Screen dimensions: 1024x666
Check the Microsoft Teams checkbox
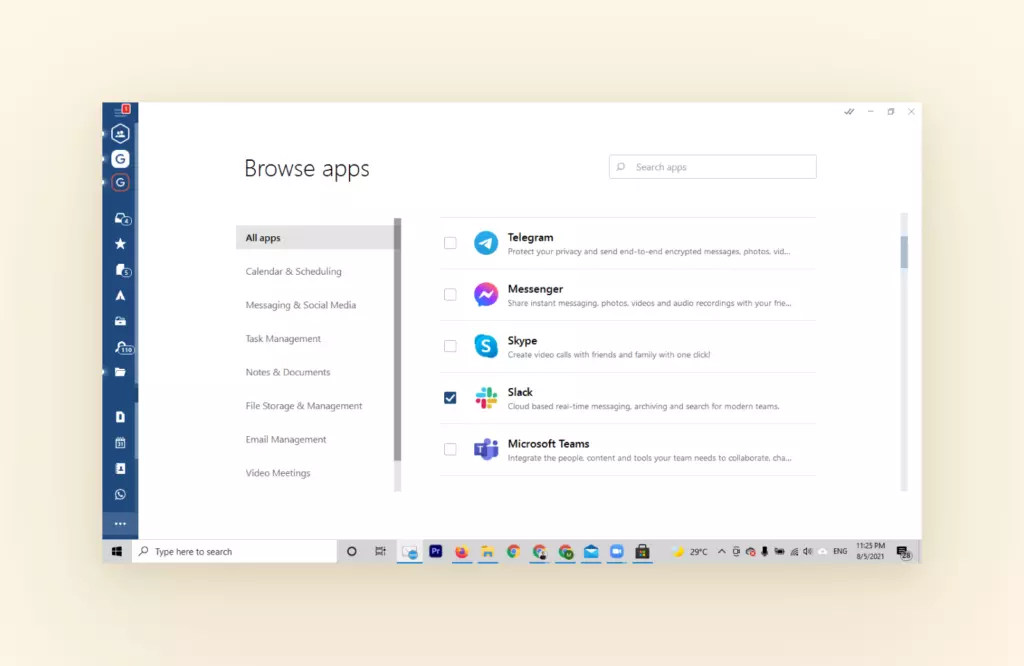(450, 449)
